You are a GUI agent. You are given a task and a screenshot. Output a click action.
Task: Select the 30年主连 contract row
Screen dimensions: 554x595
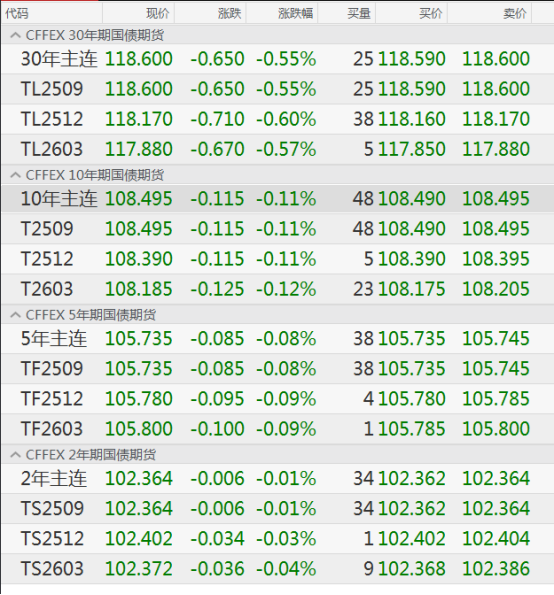pyautogui.click(x=277, y=59)
